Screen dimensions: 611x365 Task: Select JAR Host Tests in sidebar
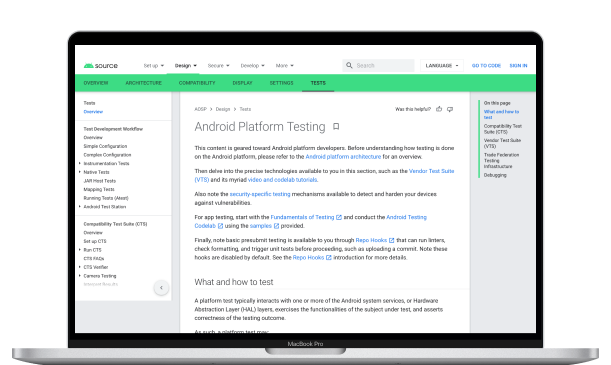click(x=99, y=181)
